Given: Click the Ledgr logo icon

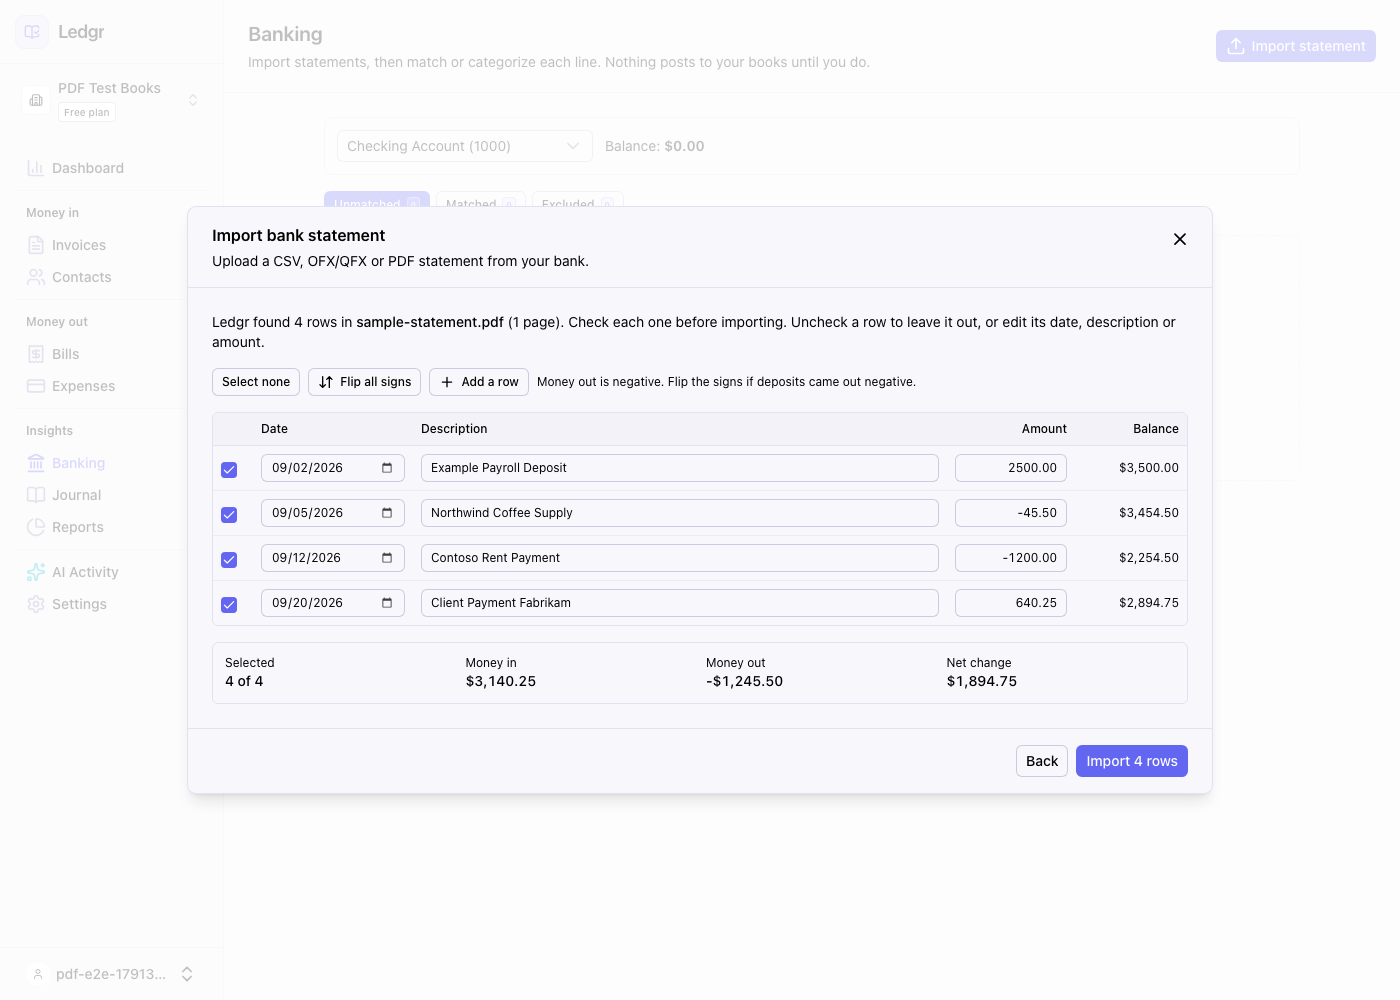Looking at the screenshot, I should tap(32, 32).
